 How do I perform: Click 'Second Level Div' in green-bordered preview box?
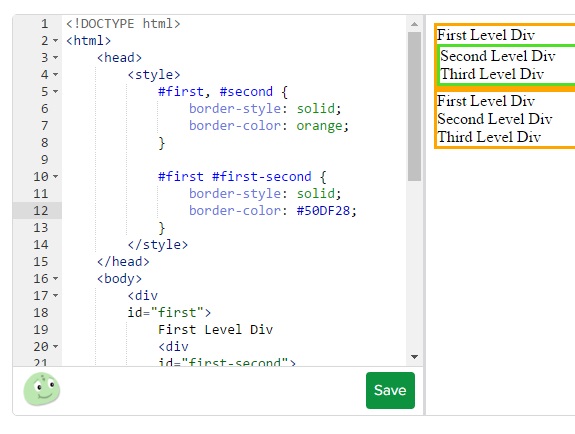coord(498,56)
